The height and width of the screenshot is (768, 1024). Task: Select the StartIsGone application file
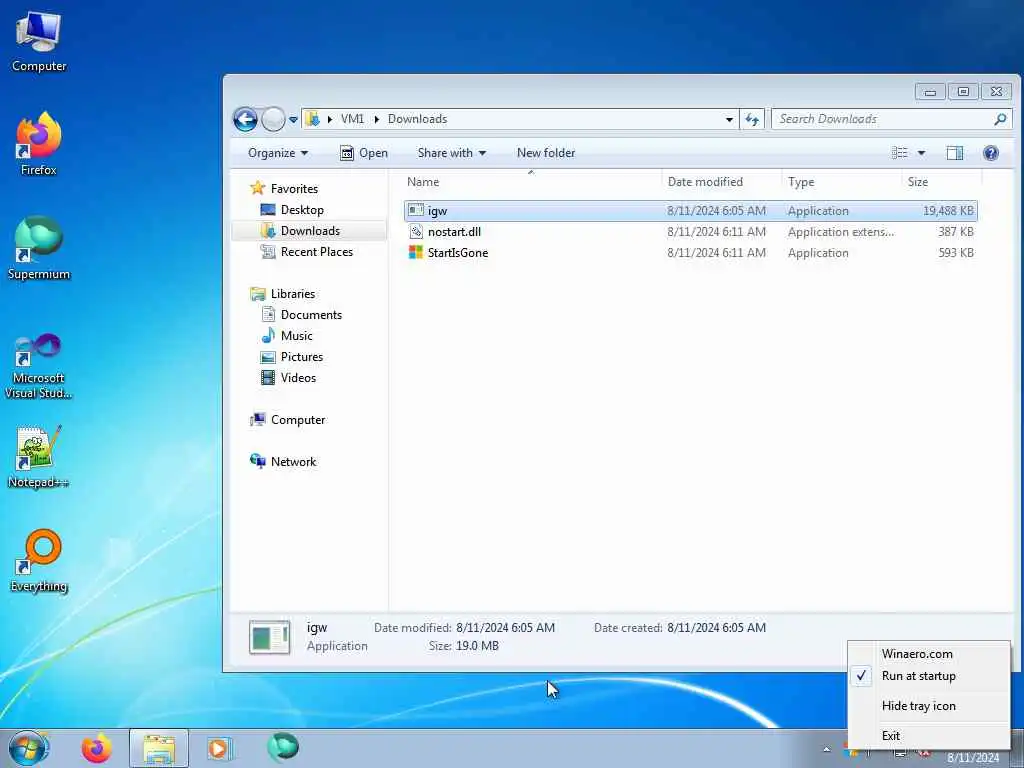point(691,253)
